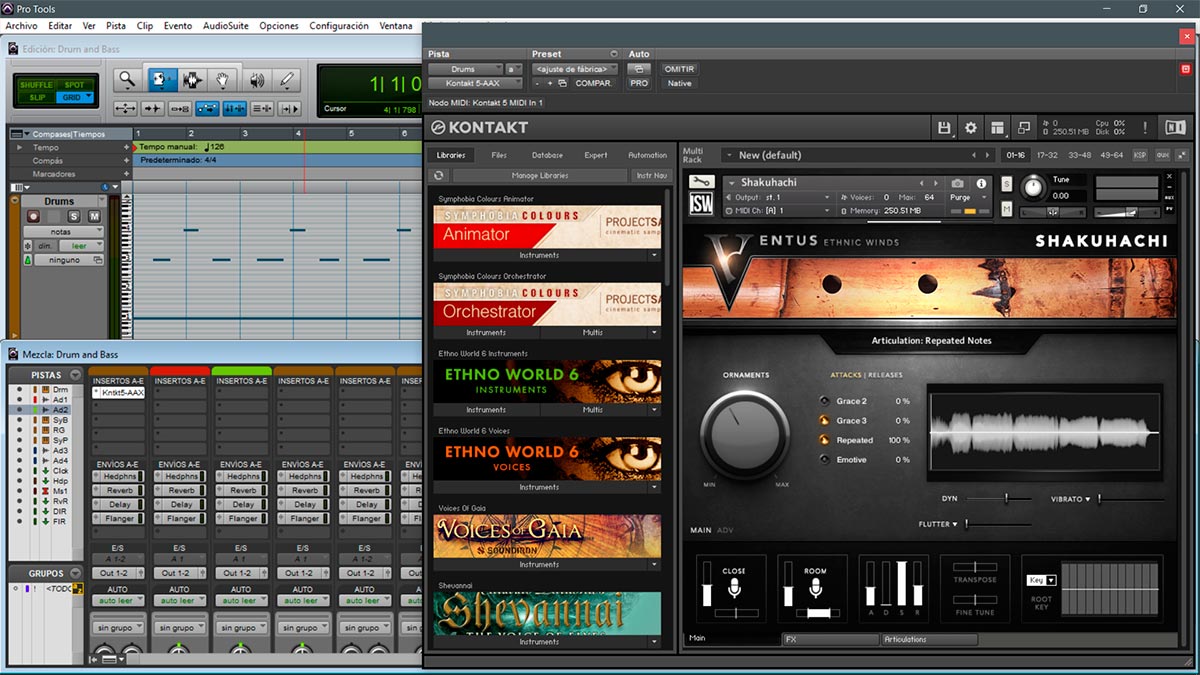This screenshot has height=675, width=1200.
Task: Click the Kontakt panic exclamation icon
Action: [1144, 127]
